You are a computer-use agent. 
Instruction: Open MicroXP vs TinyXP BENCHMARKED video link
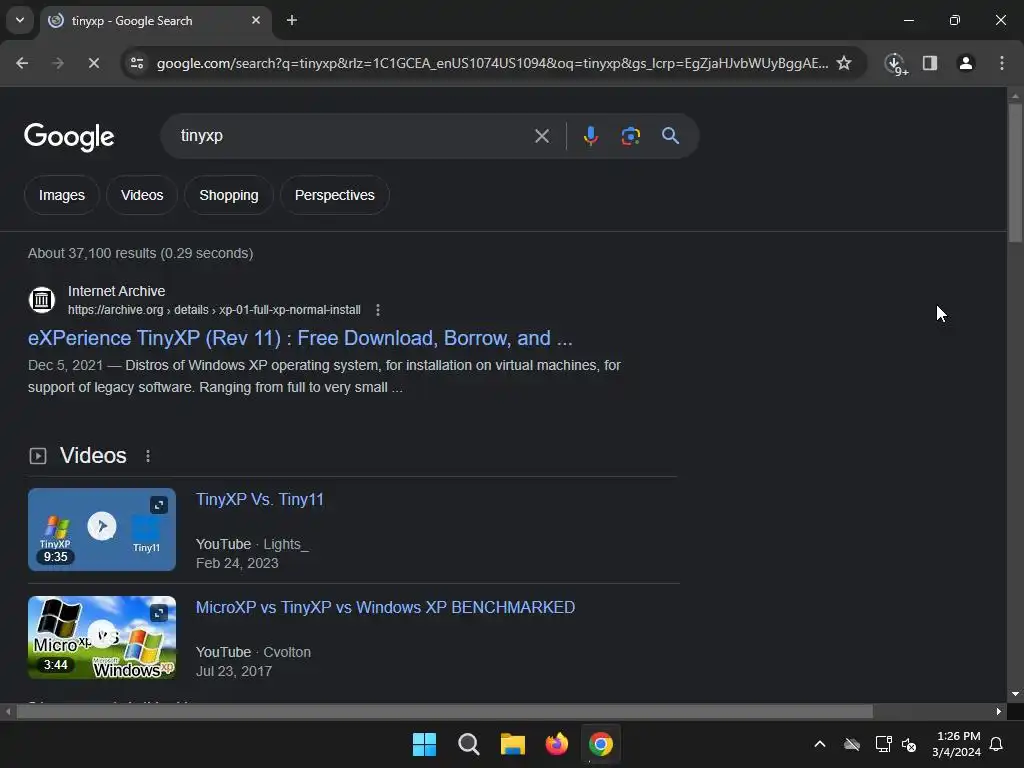pos(385,607)
